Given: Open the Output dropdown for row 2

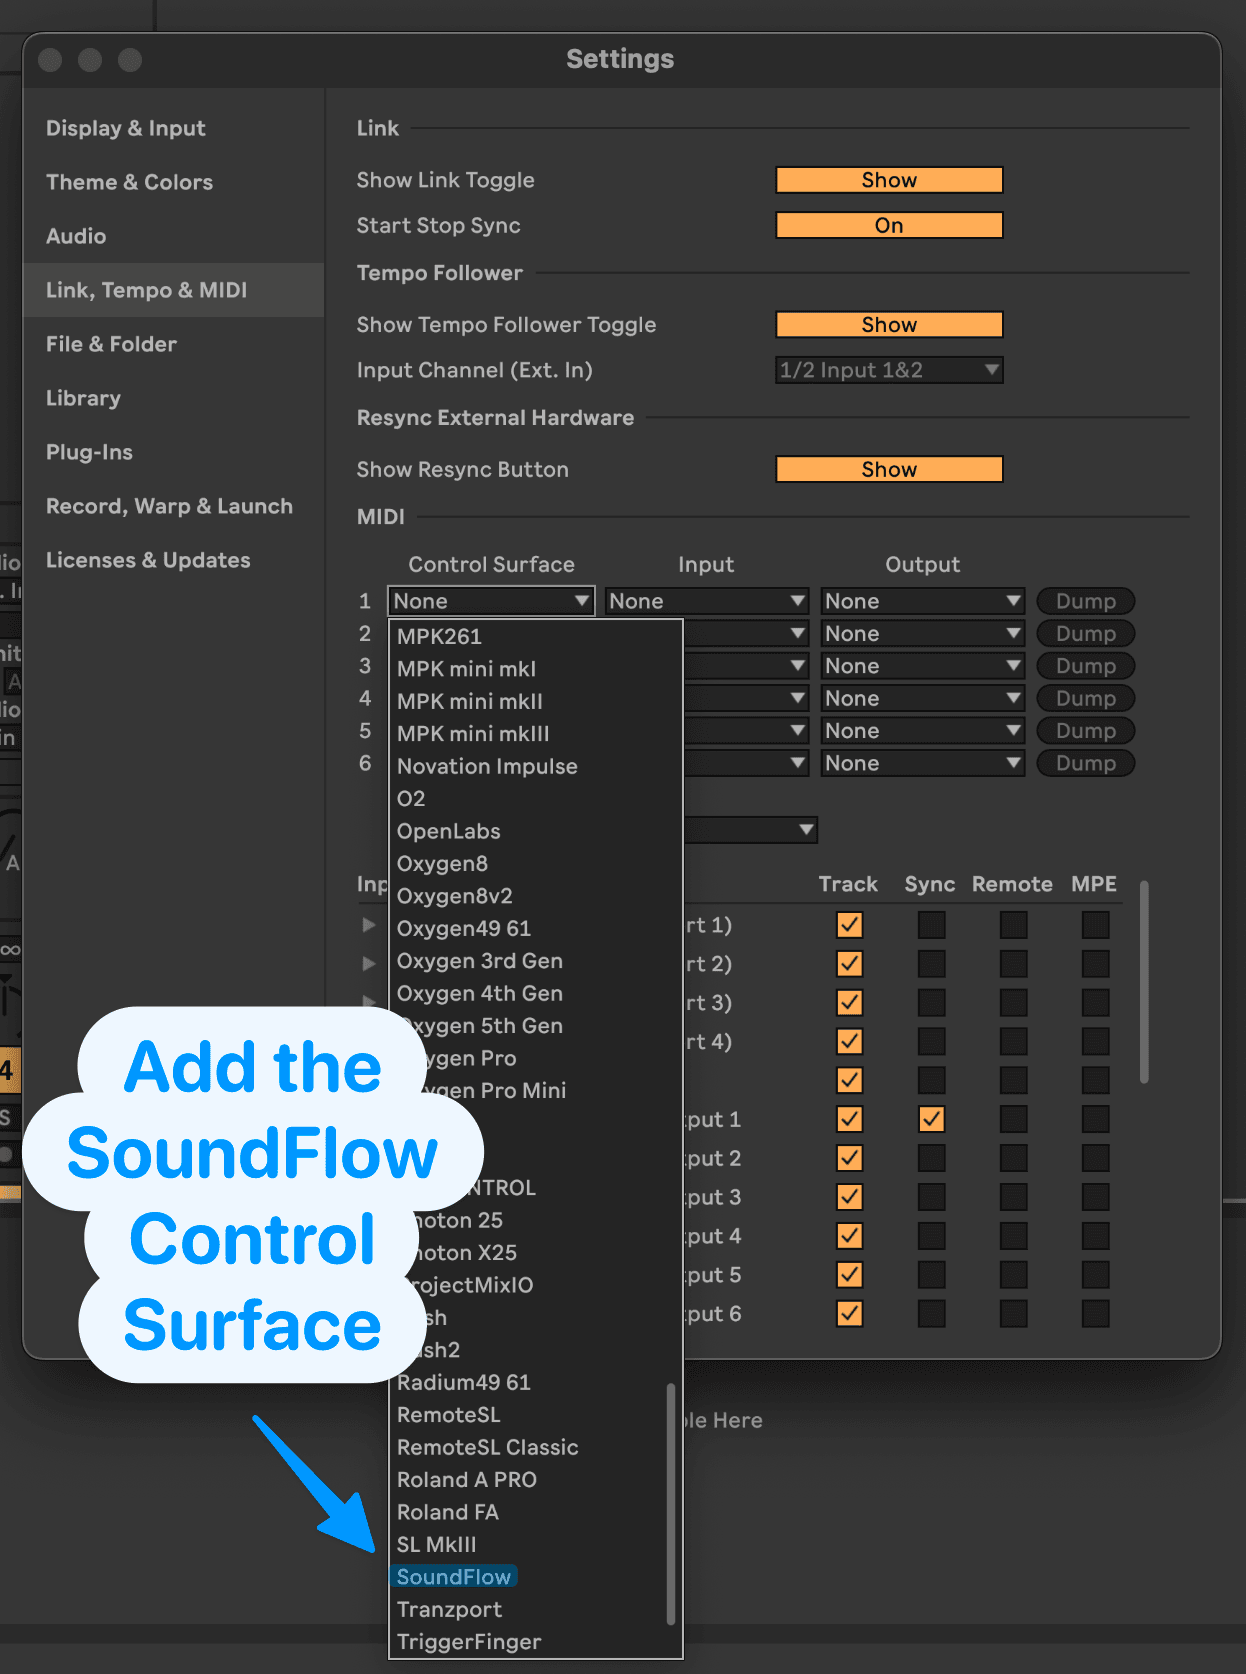Looking at the screenshot, I should click(x=923, y=633).
